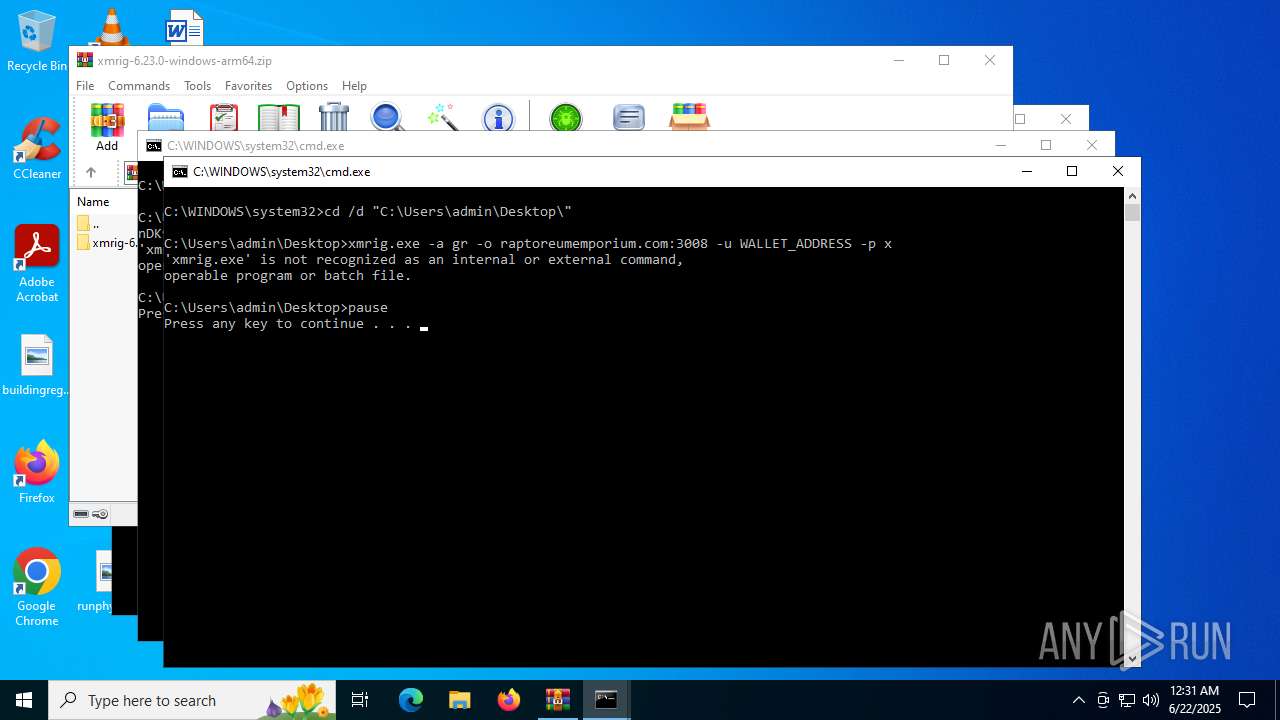Select the runphy file on desktop
This screenshot has height=720, width=1280.
(95, 580)
